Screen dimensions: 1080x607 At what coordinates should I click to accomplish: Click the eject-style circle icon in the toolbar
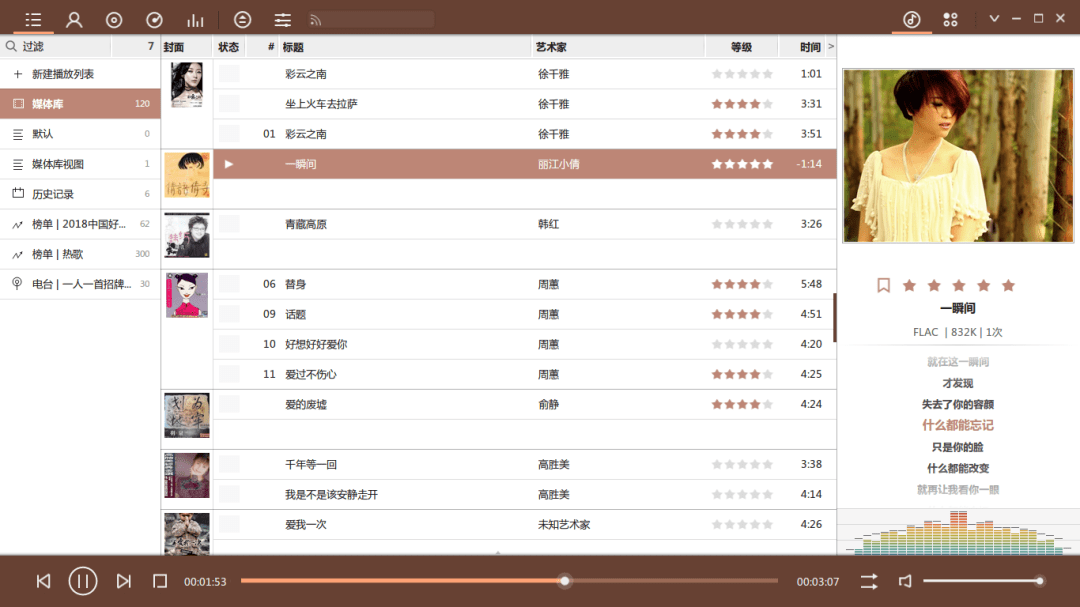tap(241, 18)
